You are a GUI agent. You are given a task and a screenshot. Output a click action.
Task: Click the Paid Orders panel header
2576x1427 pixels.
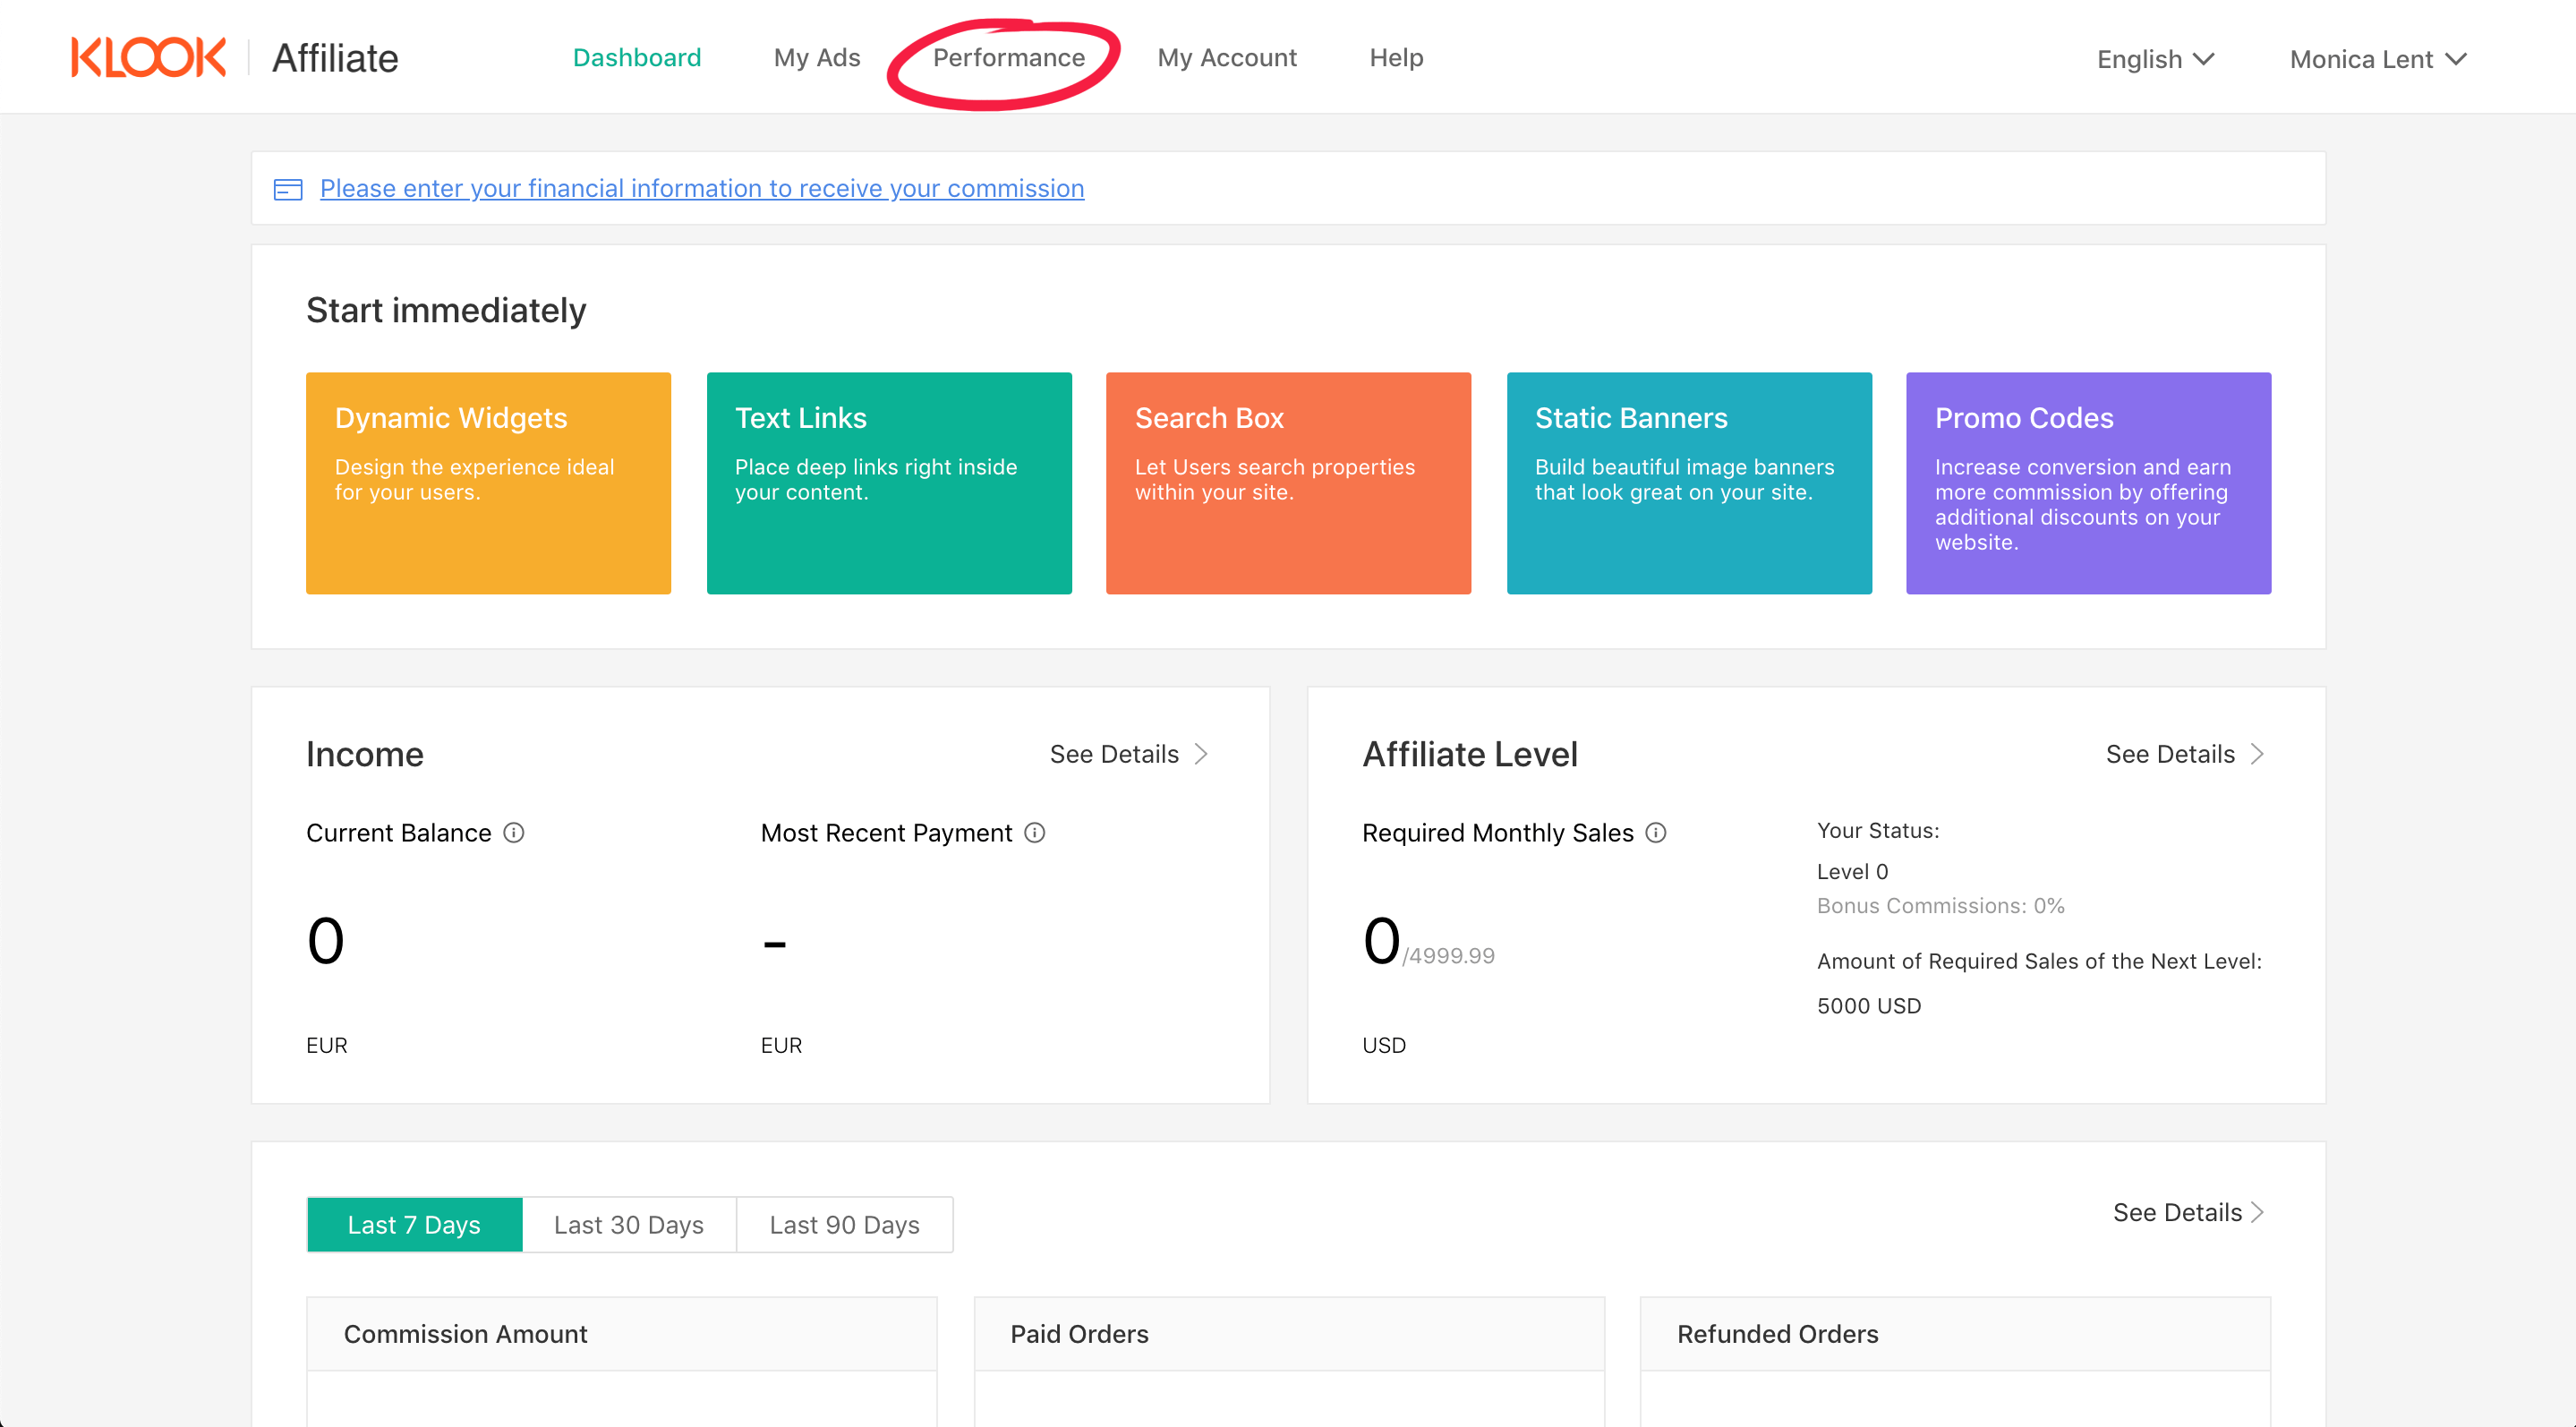(1289, 1334)
